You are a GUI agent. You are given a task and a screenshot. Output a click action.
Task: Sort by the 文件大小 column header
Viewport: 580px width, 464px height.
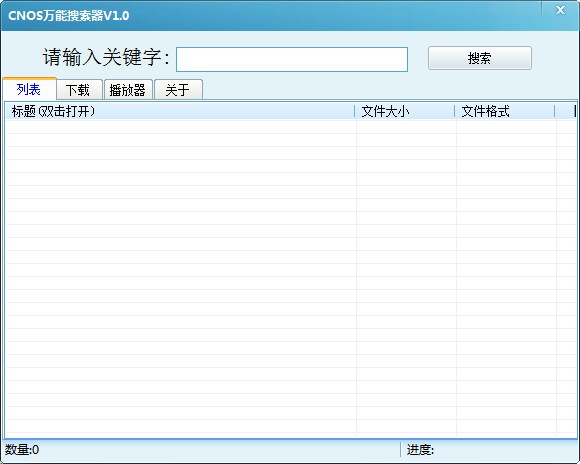tap(405, 111)
